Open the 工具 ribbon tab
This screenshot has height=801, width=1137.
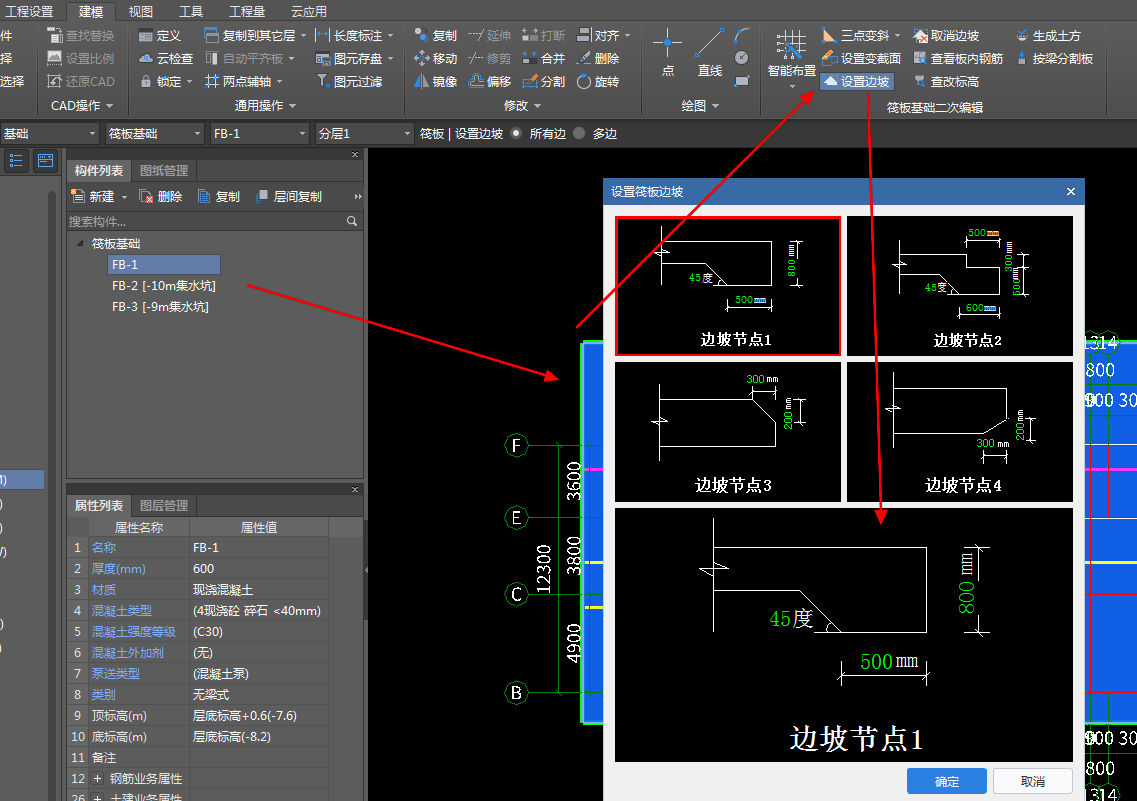[x=191, y=12]
